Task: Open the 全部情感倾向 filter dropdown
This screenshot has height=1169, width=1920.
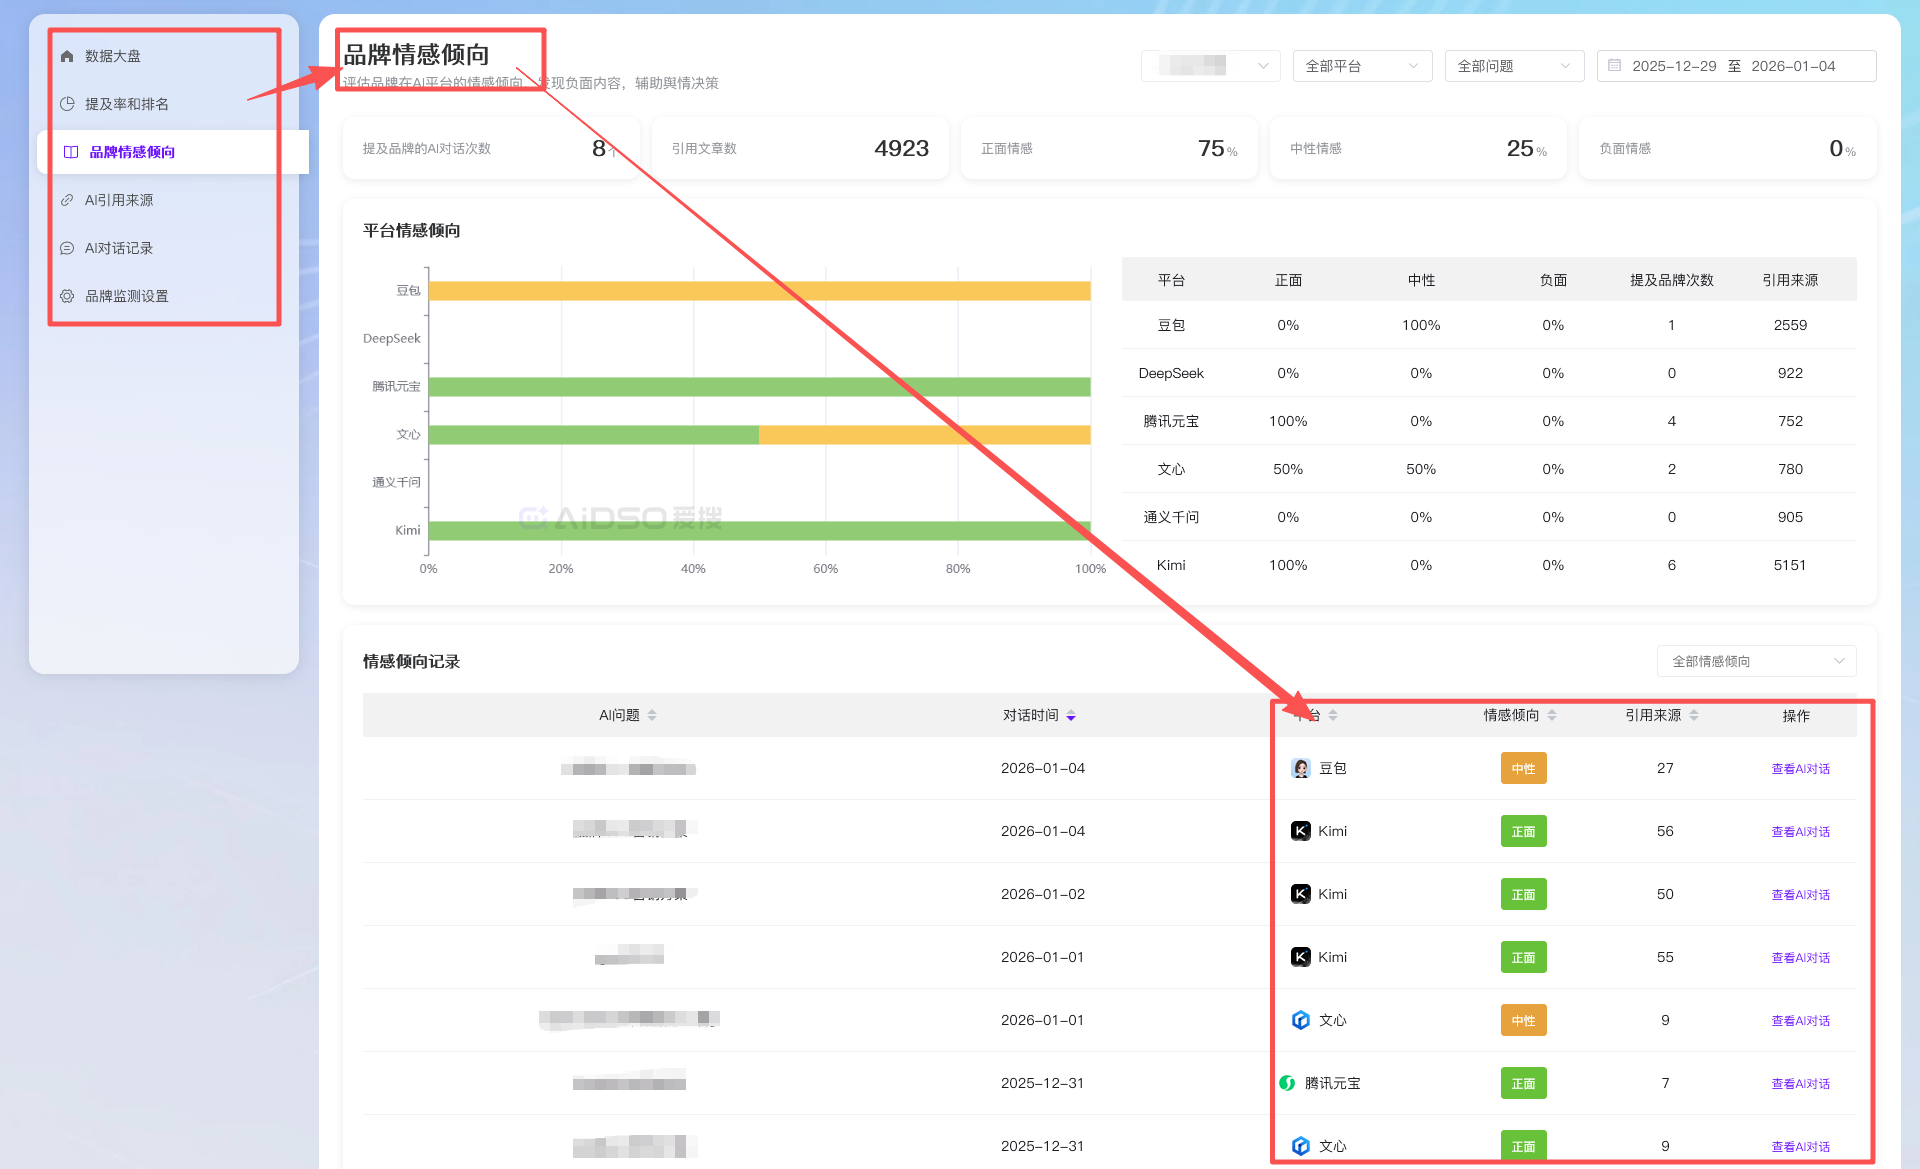Action: tap(1756, 661)
